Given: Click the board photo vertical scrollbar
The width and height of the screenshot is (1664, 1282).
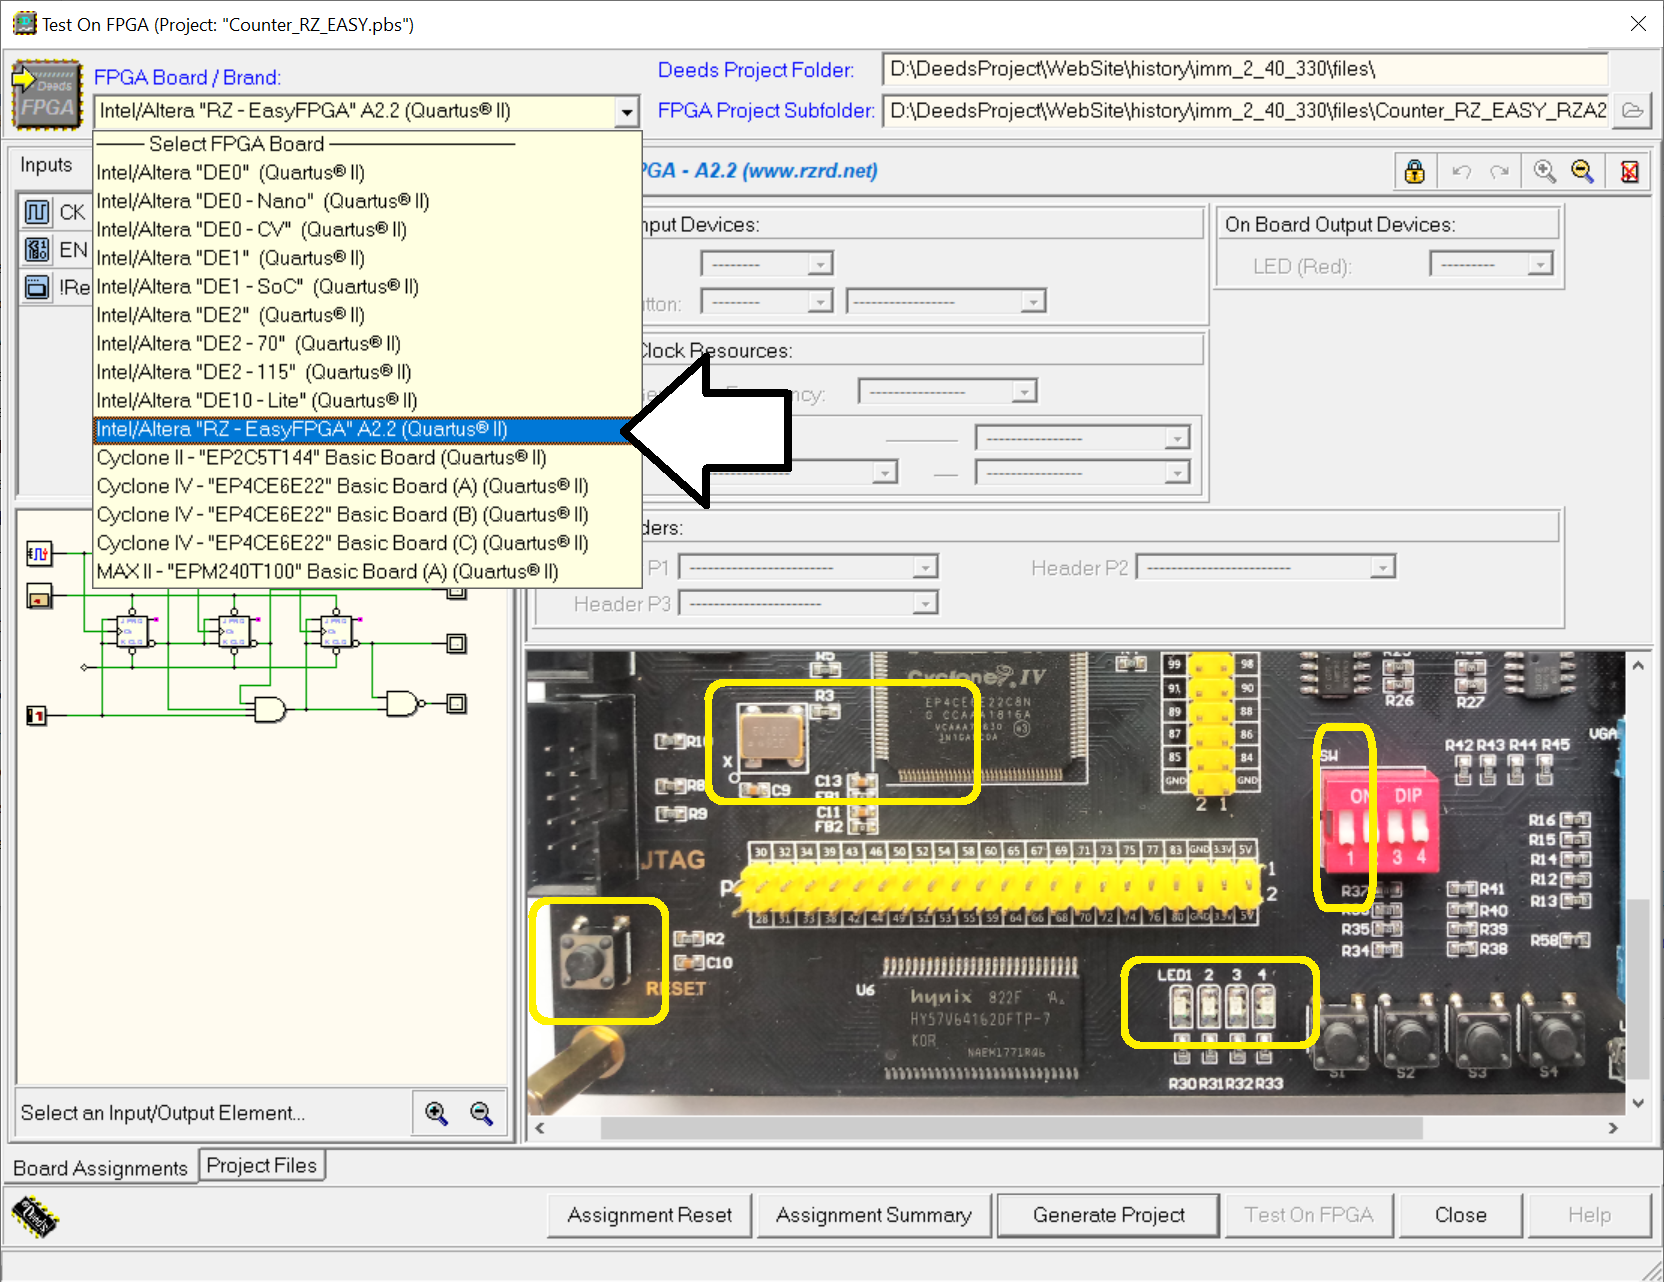Looking at the screenshot, I should [x=1637, y=990].
